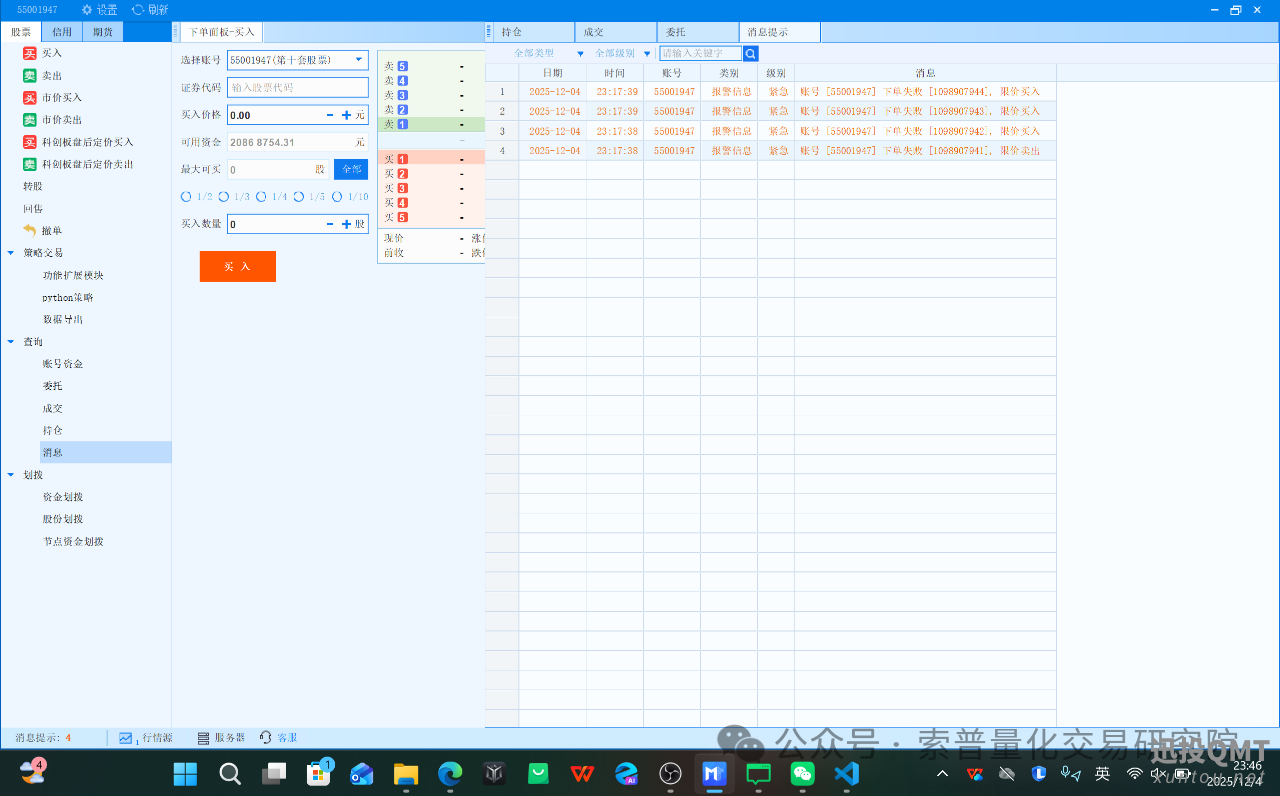Image resolution: width=1280 pixels, height=796 pixels.
Task: Click the red 买入 icon in sidebar
Action: pos(30,53)
